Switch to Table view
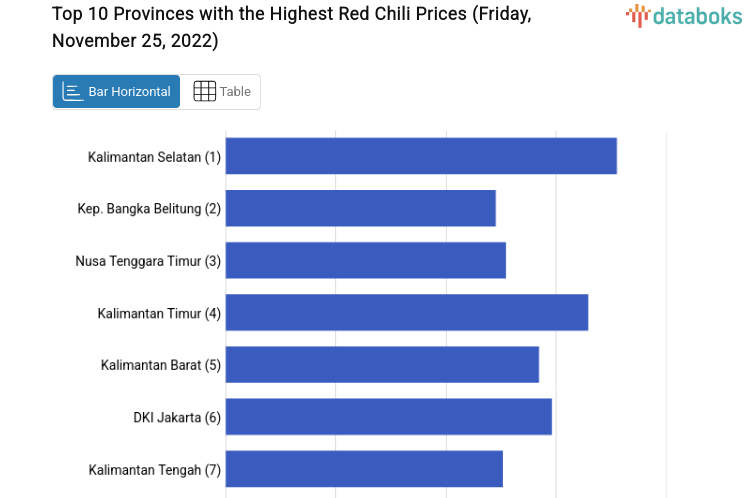Image resolution: width=753 pixels, height=498 pixels. pyautogui.click(x=222, y=91)
